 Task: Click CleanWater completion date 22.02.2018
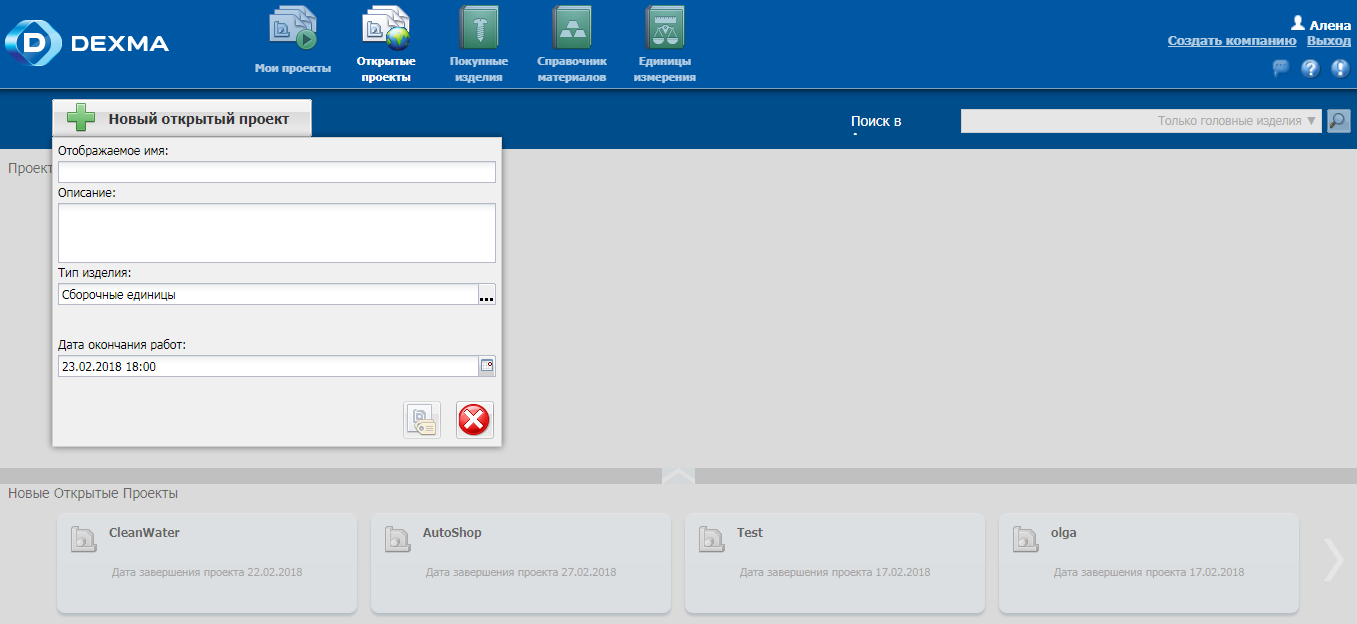[x=207, y=573]
